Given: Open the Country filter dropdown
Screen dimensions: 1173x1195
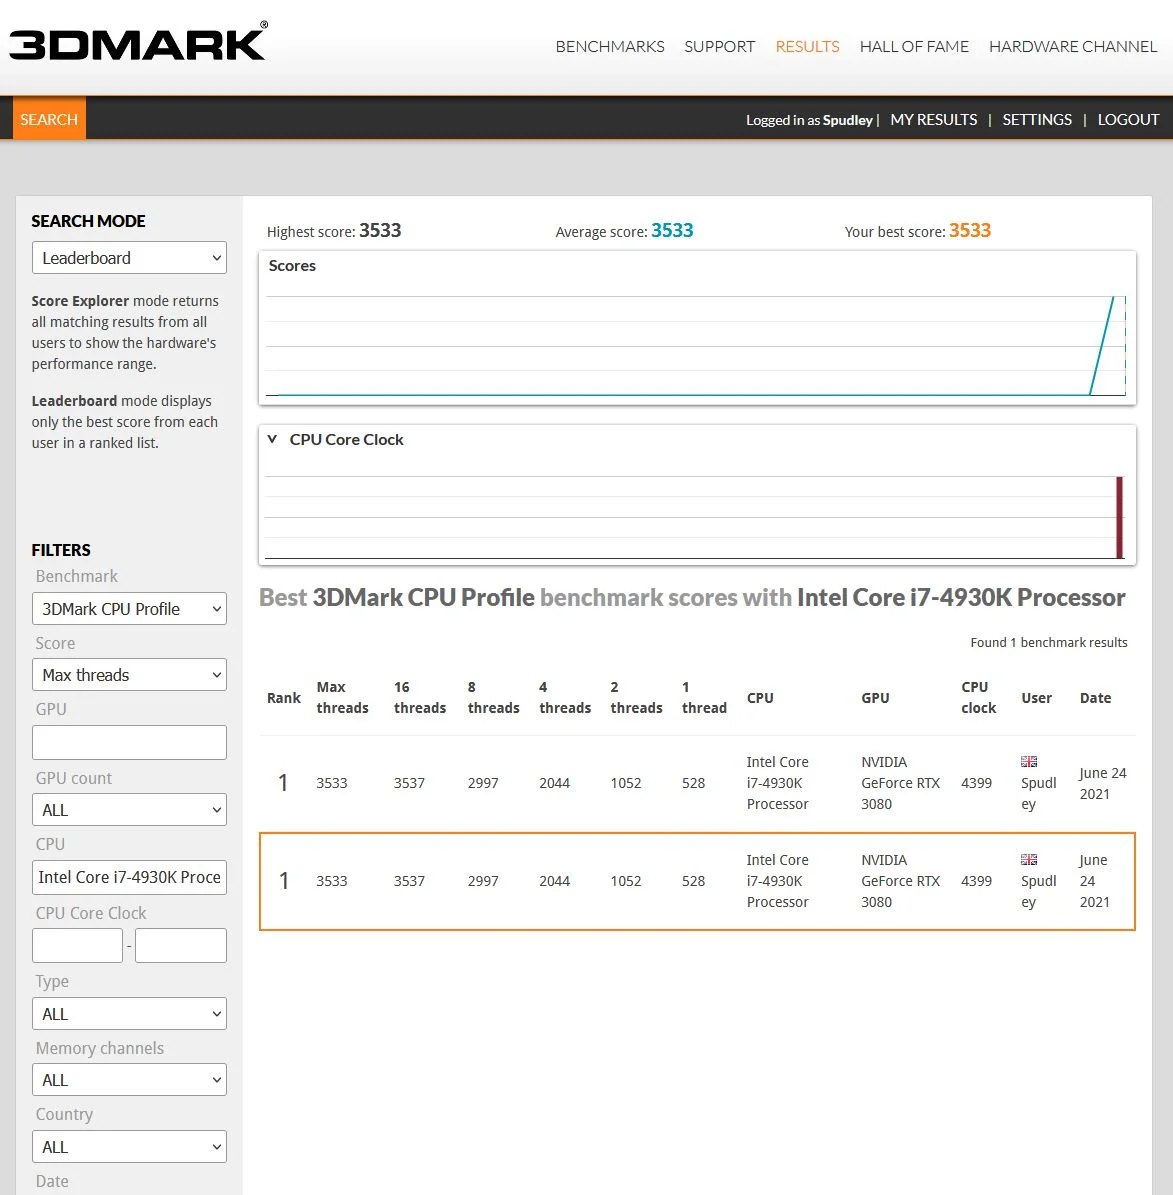Looking at the screenshot, I should pos(130,1146).
